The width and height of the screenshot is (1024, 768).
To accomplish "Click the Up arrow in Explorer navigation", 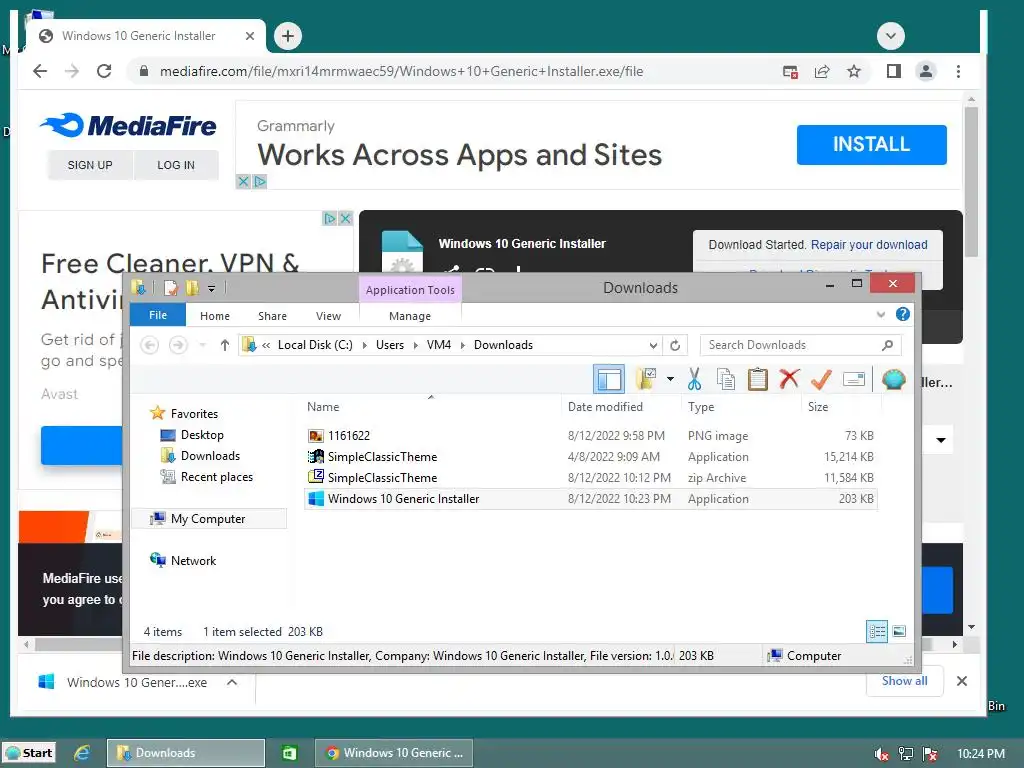I will click(225, 345).
